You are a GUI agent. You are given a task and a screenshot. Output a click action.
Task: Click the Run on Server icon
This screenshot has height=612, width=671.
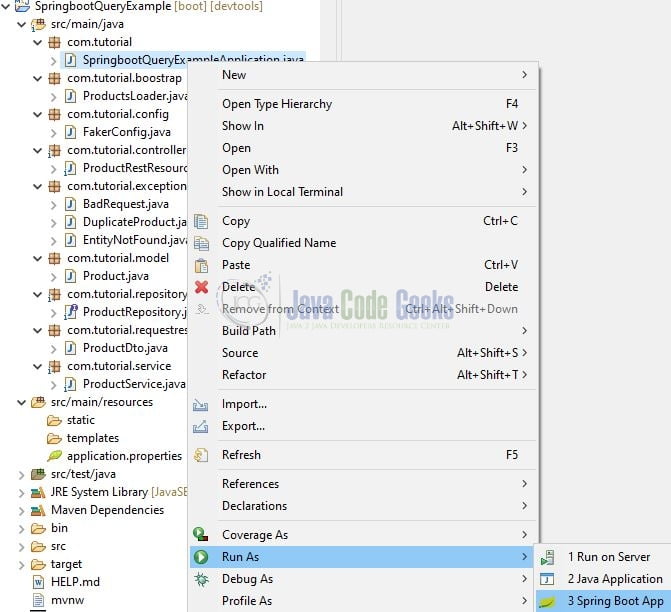[x=547, y=557]
